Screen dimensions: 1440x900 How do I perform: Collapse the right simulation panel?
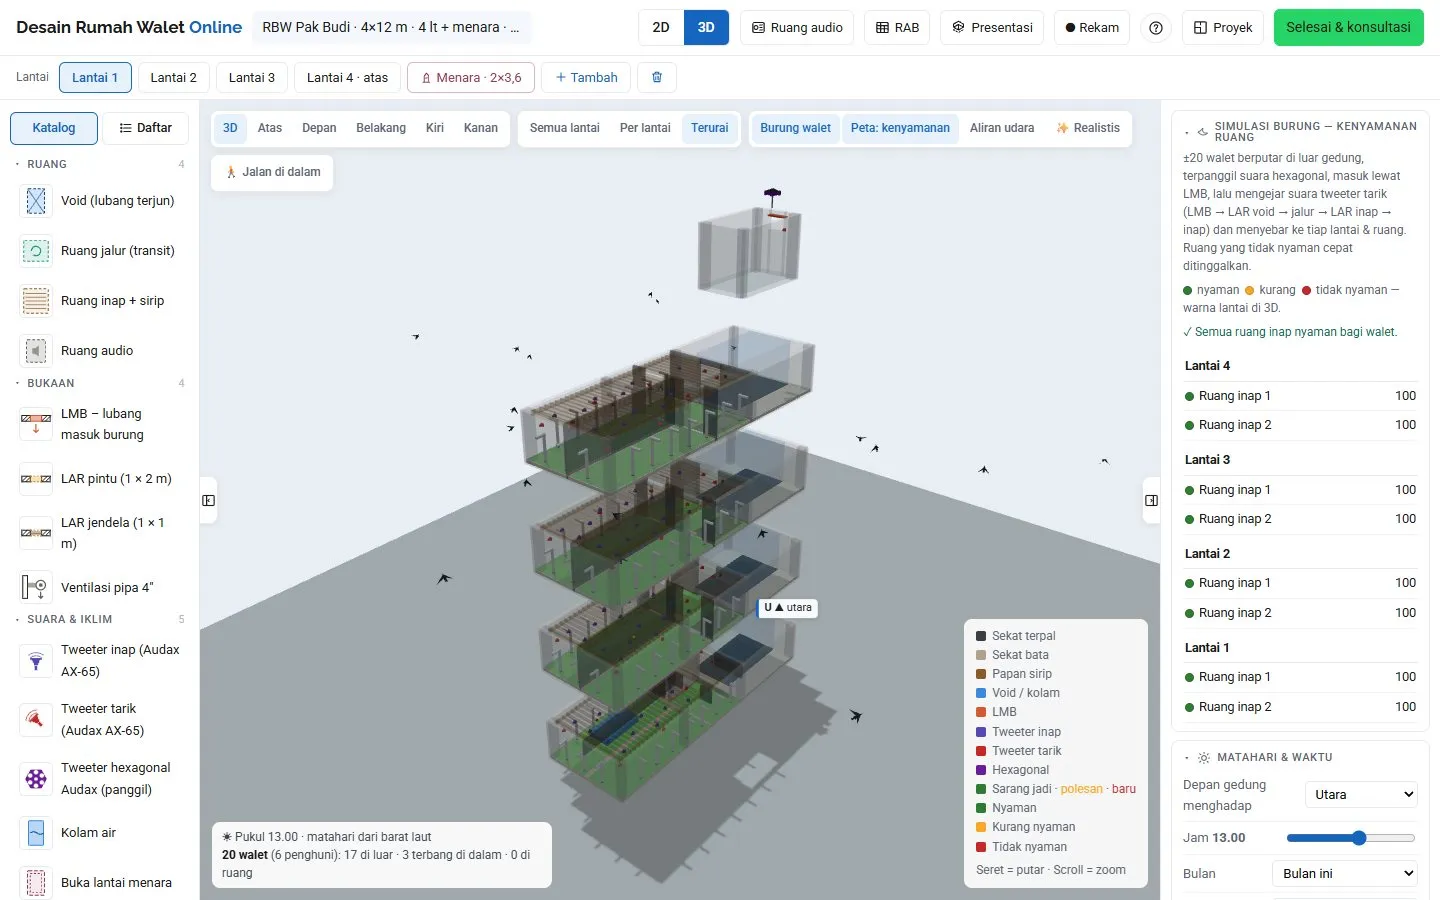click(1151, 500)
